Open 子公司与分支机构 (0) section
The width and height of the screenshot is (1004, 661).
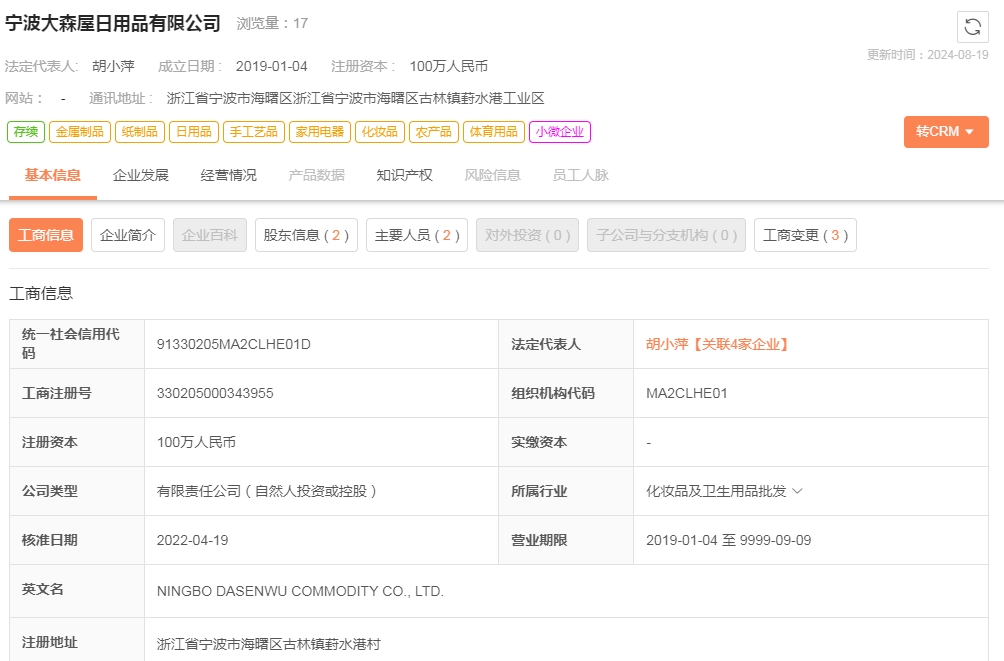667,235
